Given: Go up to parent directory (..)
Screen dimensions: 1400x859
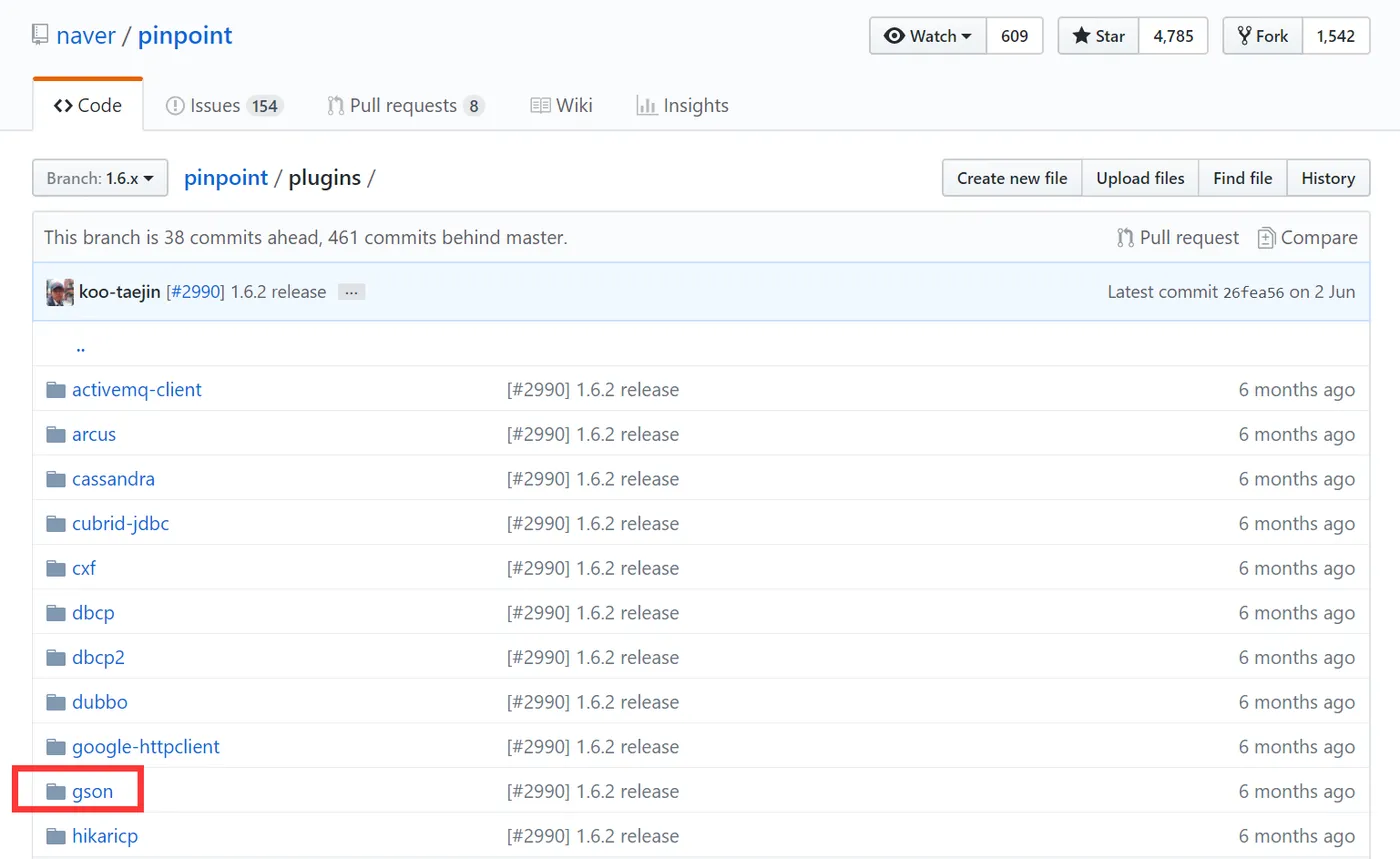Looking at the screenshot, I should point(80,348).
